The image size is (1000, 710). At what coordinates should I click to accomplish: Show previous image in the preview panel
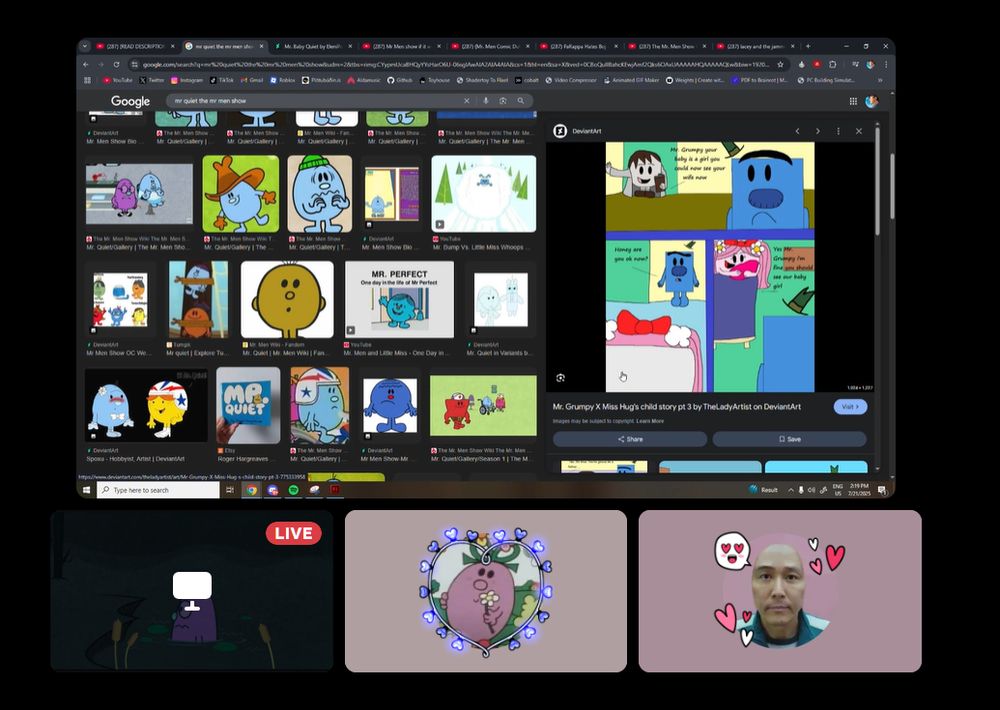coord(797,131)
